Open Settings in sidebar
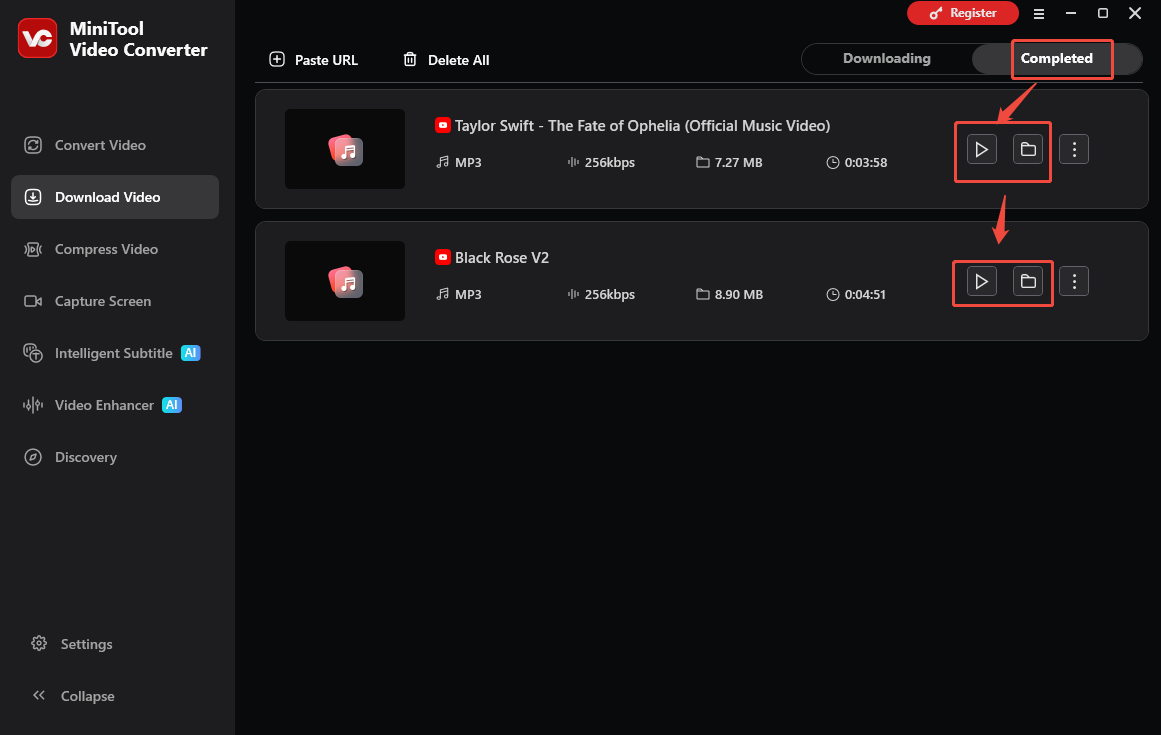The width and height of the screenshot is (1161, 735). click(x=72, y=644)
